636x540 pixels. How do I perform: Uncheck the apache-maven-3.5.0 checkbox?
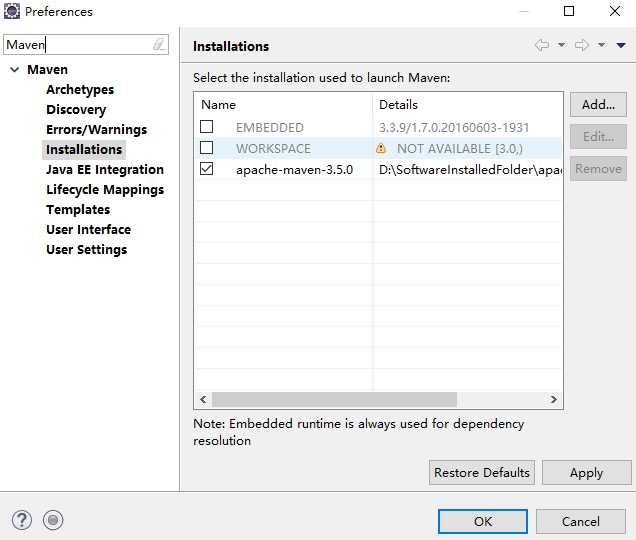(x=206, y=168)
